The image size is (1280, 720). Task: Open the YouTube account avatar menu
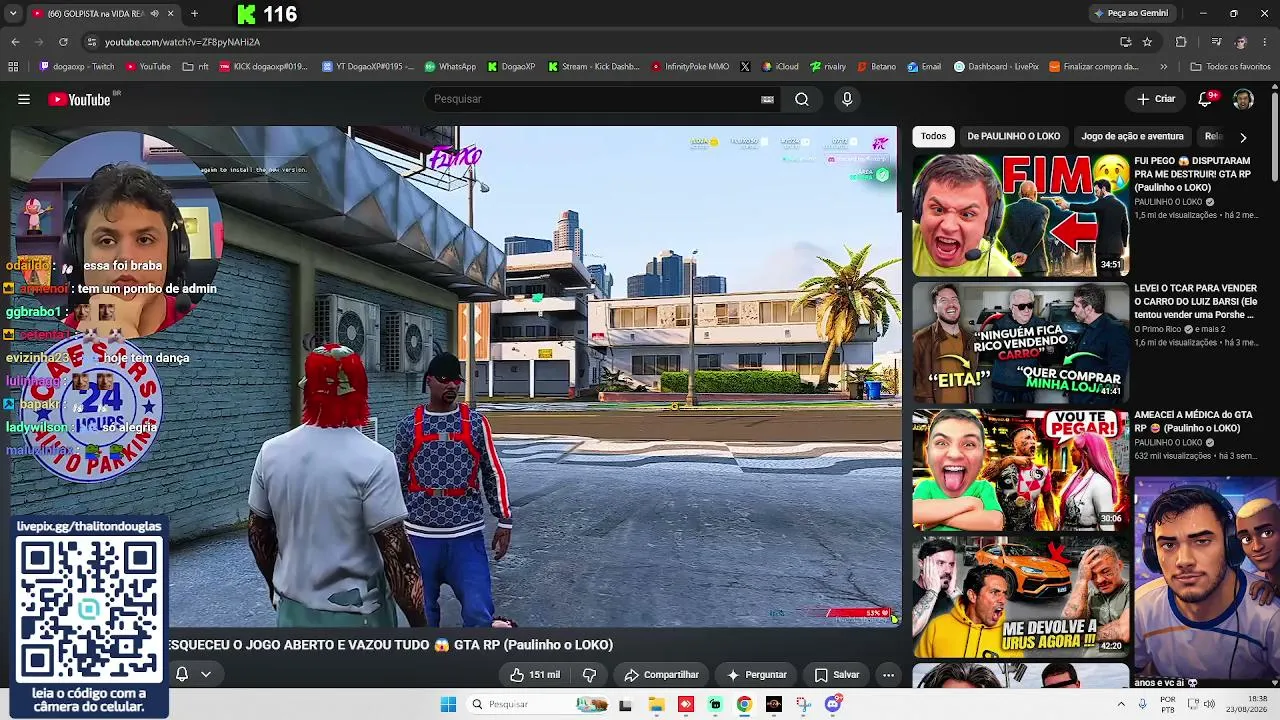(1243, 99)
